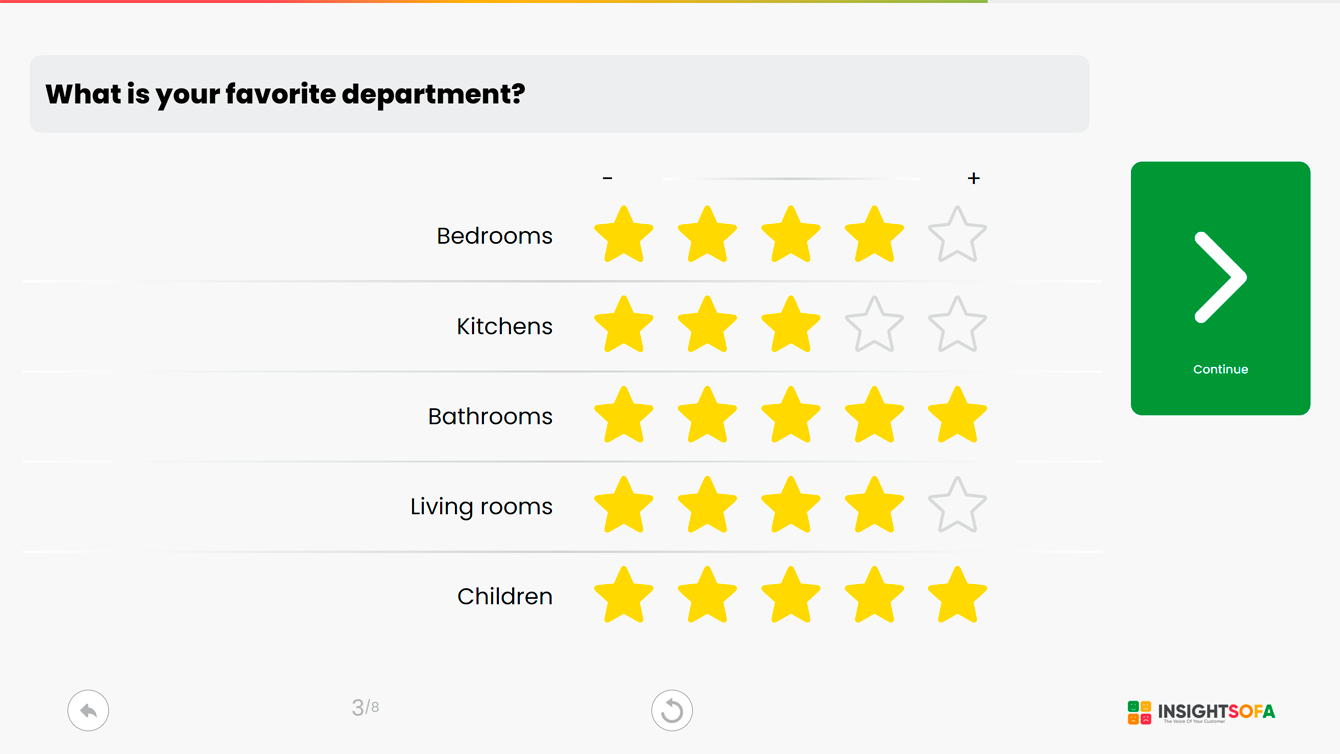Give Kitchens a four-star rating
This screenshot has width=1340, height=754.
coord(874,325)
